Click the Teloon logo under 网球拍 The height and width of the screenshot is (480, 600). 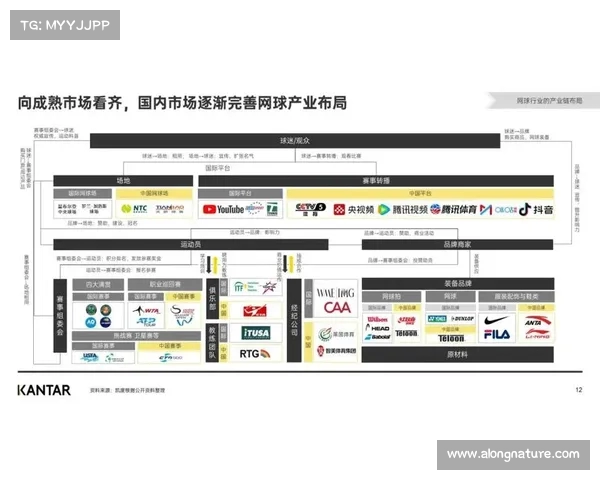[406, 334]
